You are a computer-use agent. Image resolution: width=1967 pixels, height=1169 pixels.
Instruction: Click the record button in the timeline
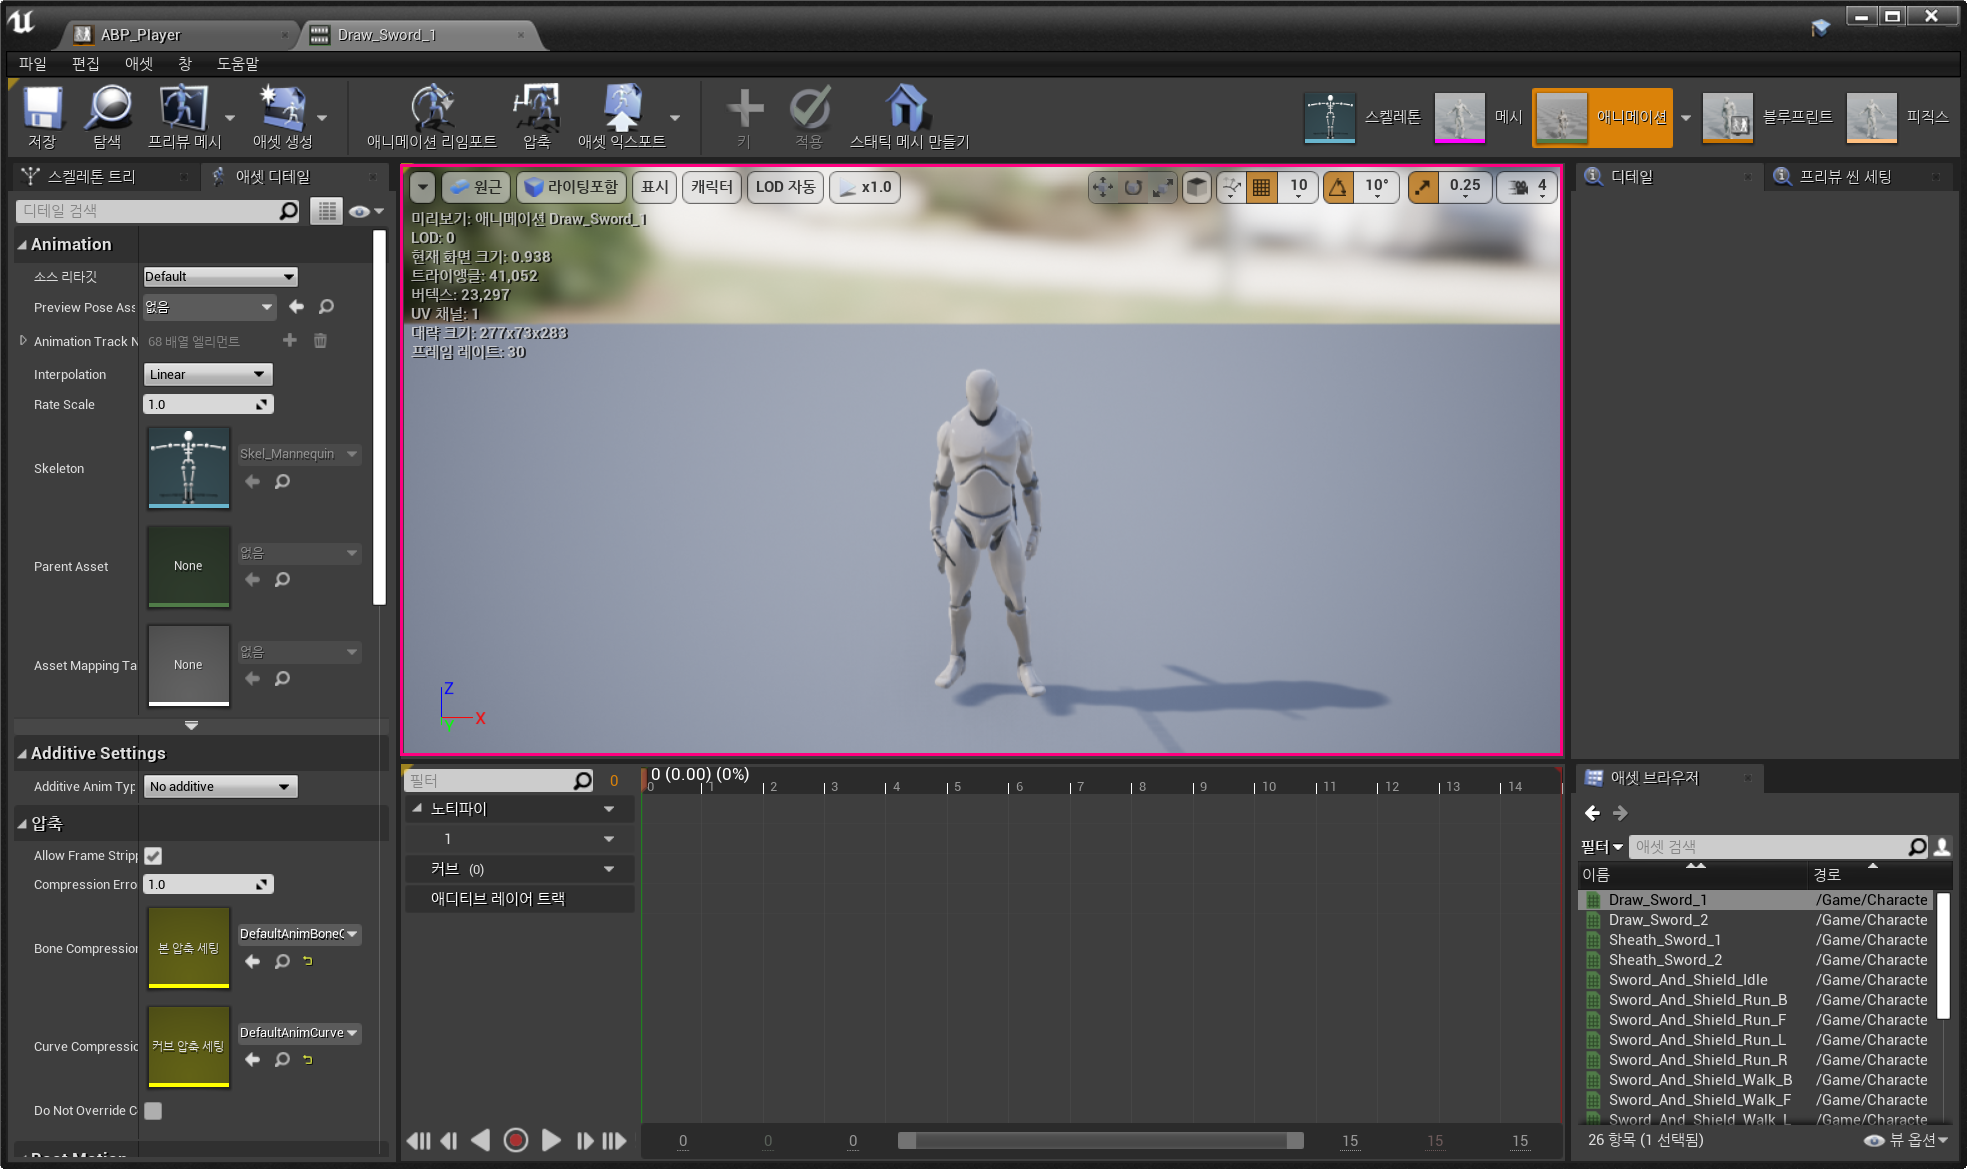[x=516, y=1140]
